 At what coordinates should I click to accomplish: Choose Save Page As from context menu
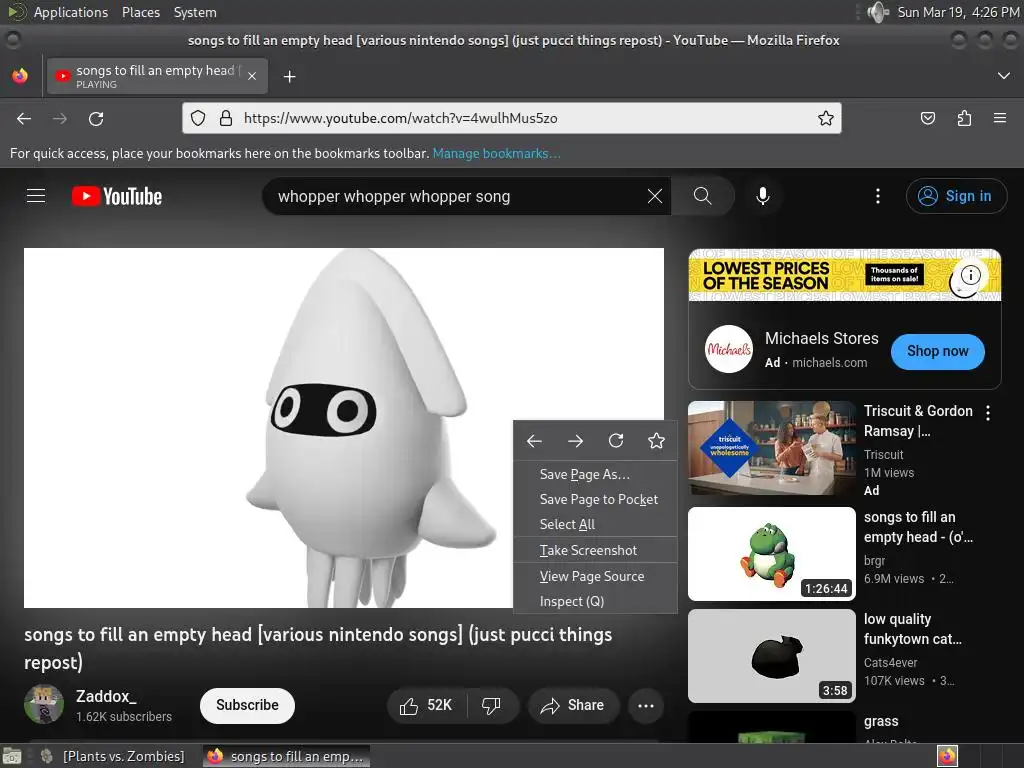click(x=595, y=475)
